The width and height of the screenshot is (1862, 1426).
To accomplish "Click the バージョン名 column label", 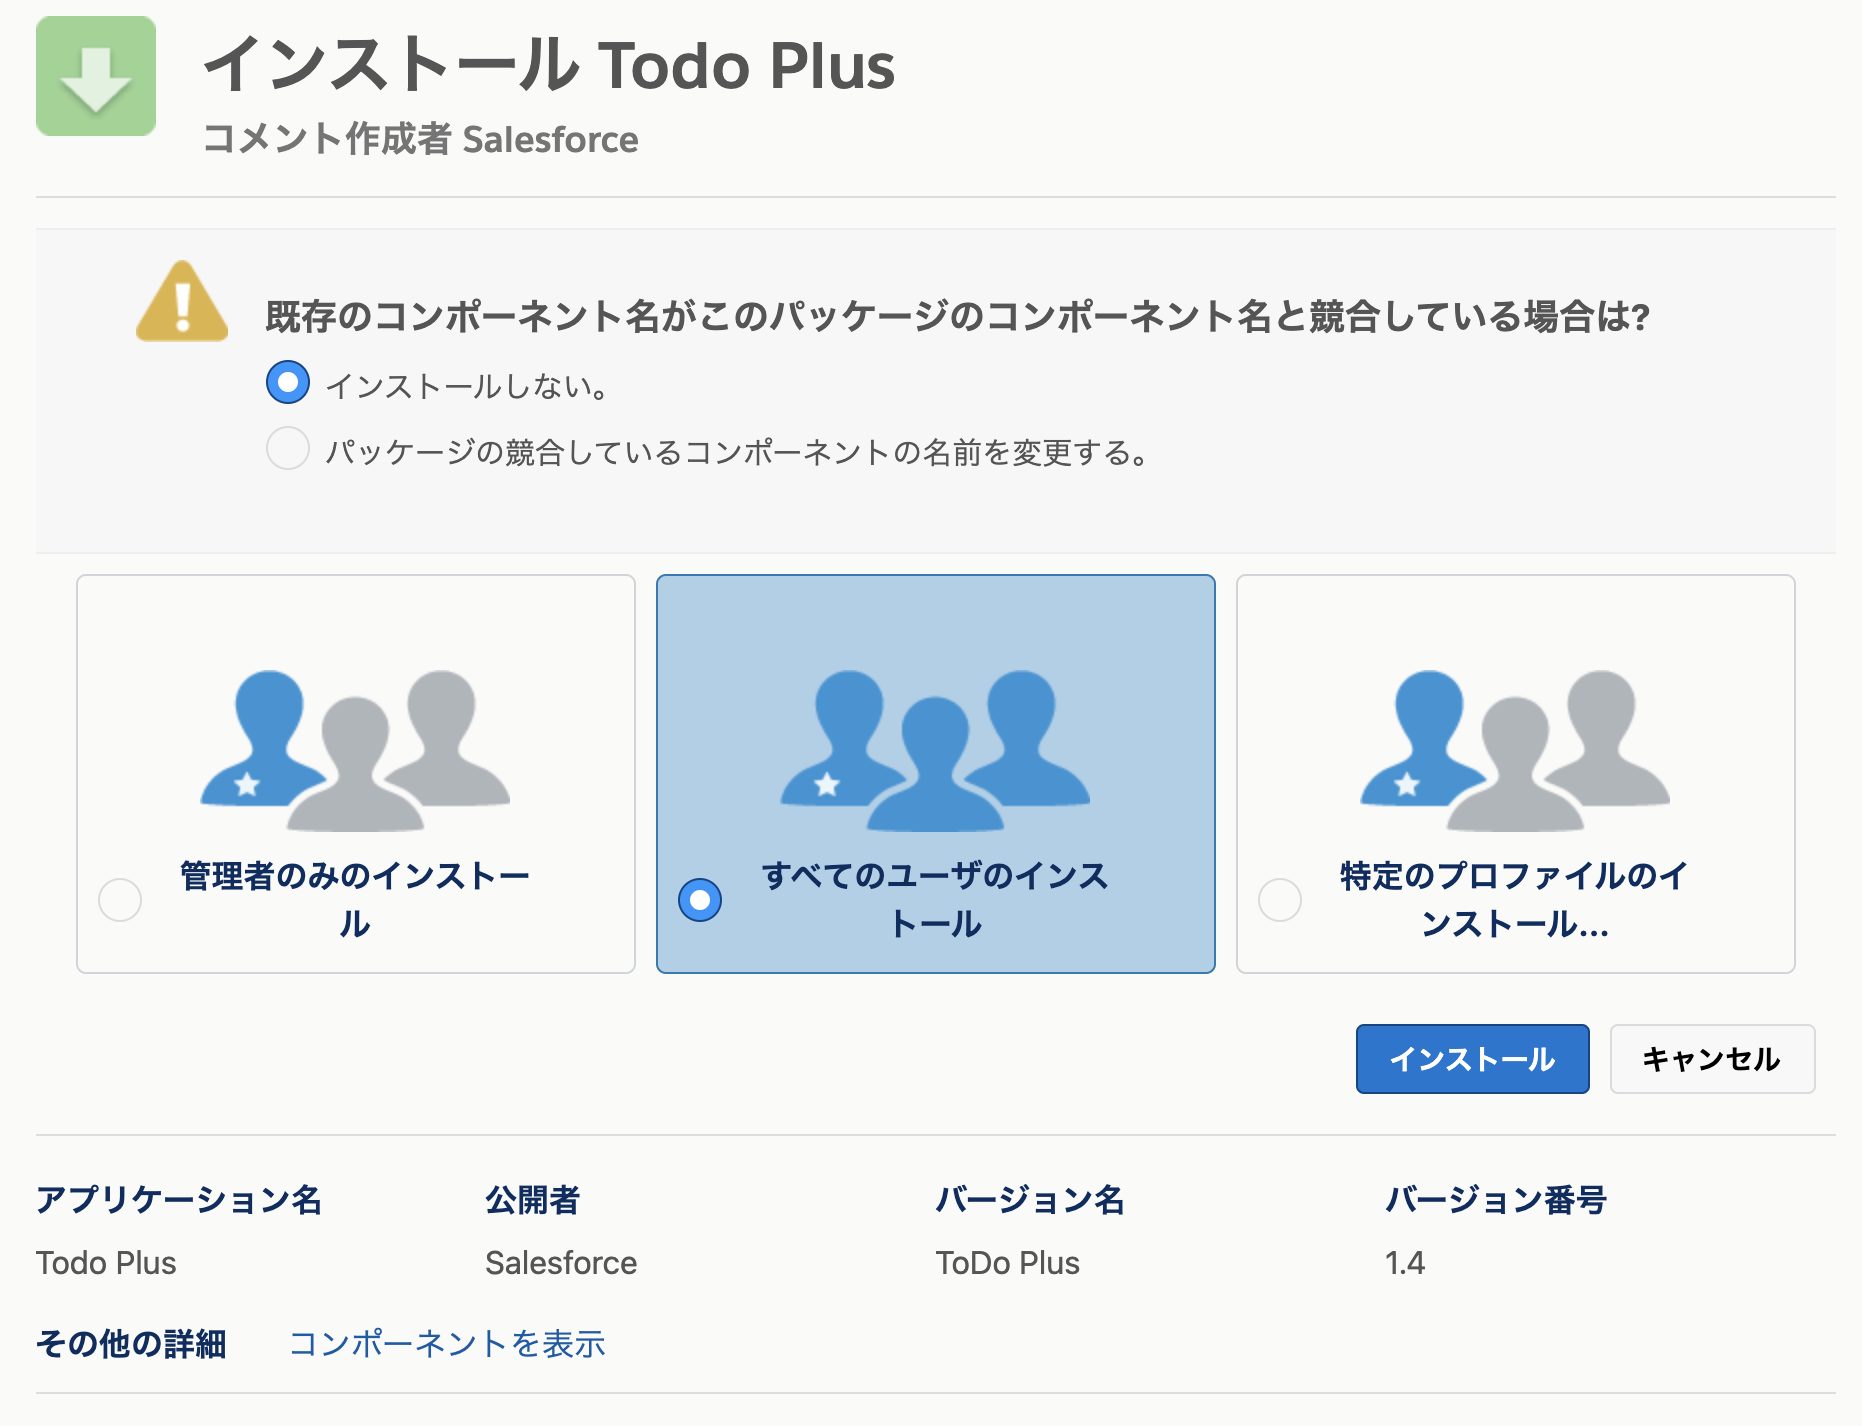I will [x=1030, y=1199].
